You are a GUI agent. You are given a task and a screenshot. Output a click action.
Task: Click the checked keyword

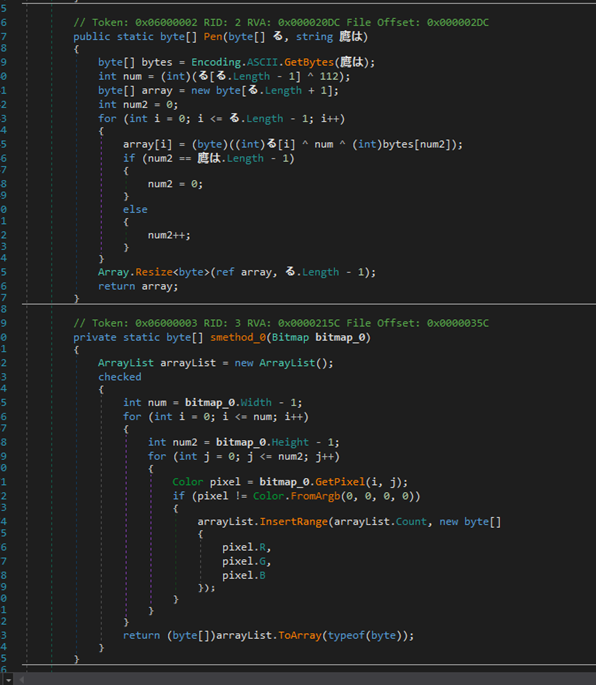tap(120, 377)
